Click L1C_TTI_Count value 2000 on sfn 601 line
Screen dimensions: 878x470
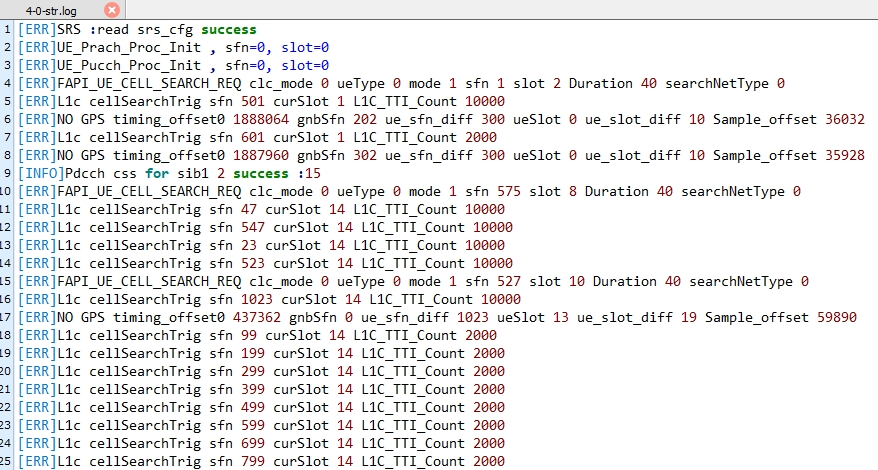[x=481, y=137]
